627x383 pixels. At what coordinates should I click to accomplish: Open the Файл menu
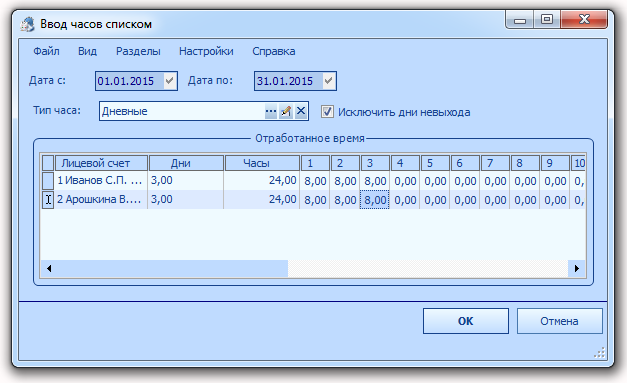tap(46, 51)
